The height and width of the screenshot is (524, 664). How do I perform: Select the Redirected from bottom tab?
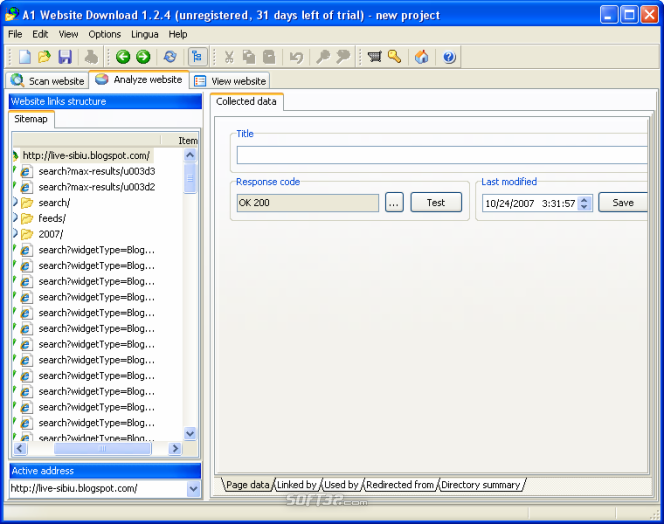pos(400,485)
